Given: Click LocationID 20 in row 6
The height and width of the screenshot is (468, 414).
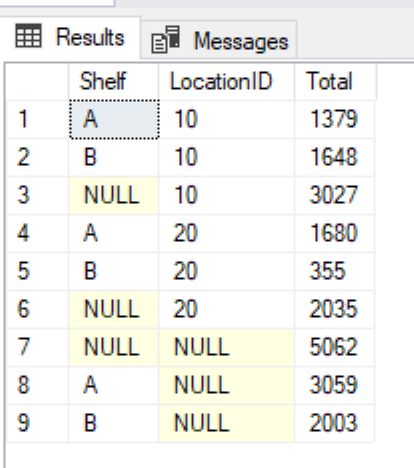Looking at the screenshot, I should coord(227,309).
